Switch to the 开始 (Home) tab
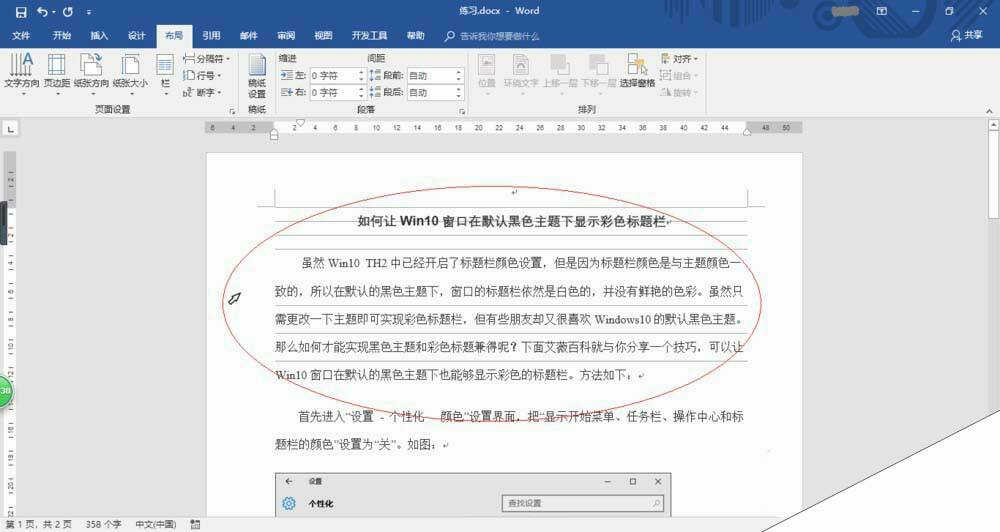Viewport: 1000px width, 532px height. pyautogui.click(x=62, y=36)
